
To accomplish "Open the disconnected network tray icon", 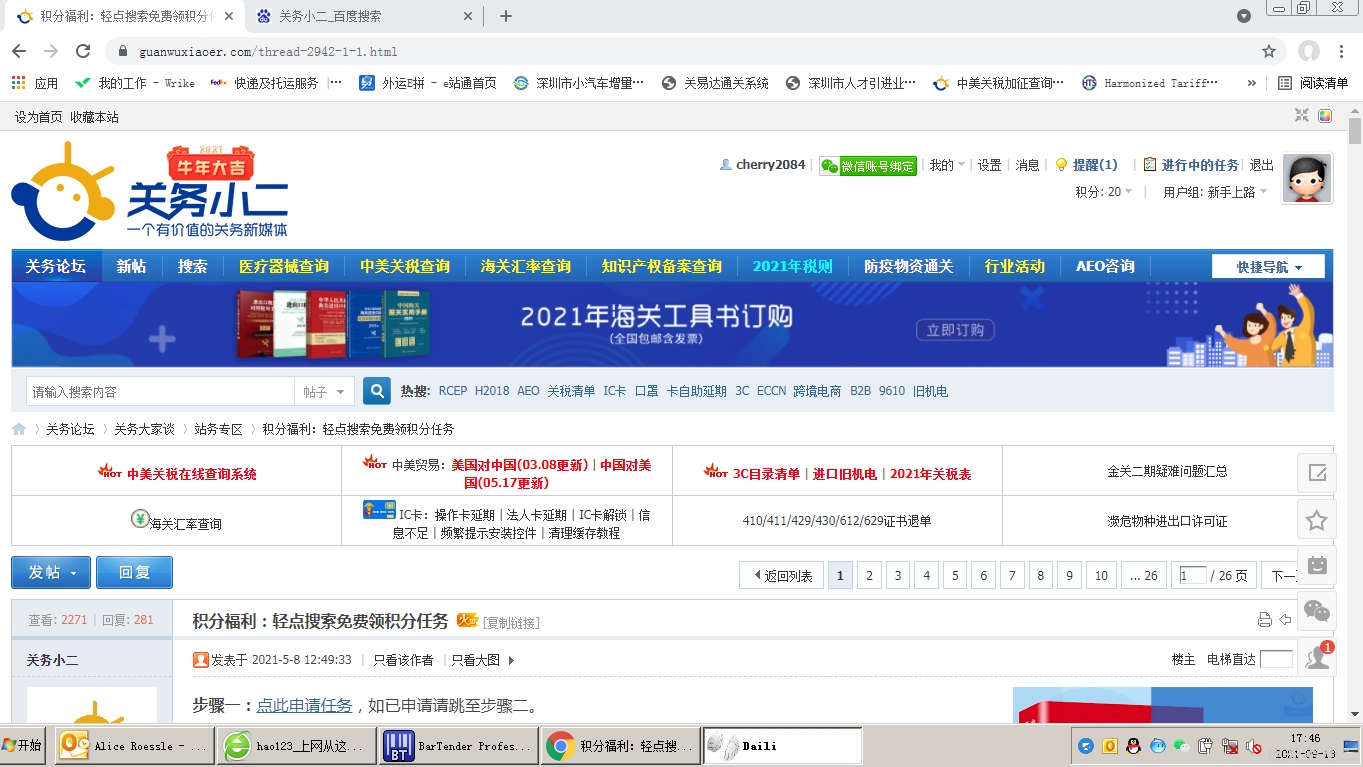I will (x=1230, y=746).
